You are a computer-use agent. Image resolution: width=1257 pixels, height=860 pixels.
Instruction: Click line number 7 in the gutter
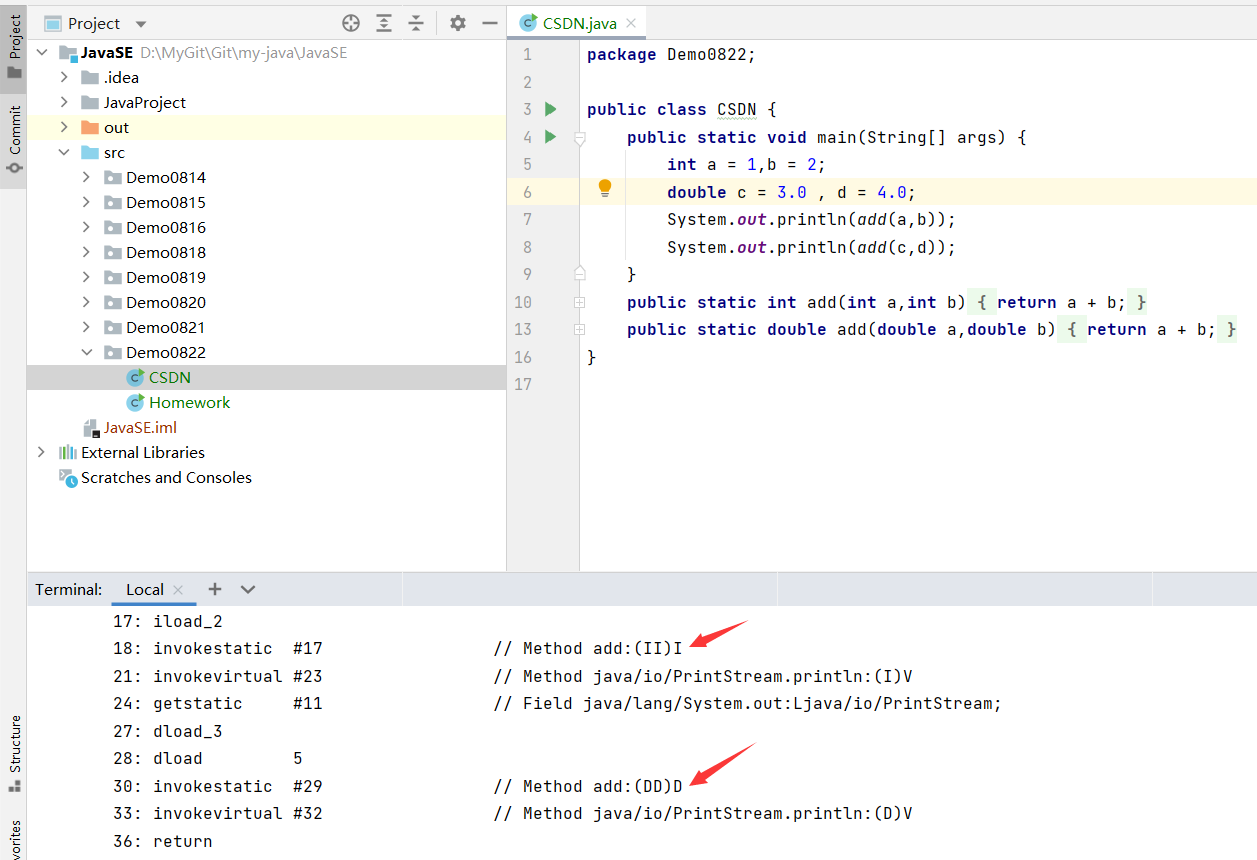527,219
